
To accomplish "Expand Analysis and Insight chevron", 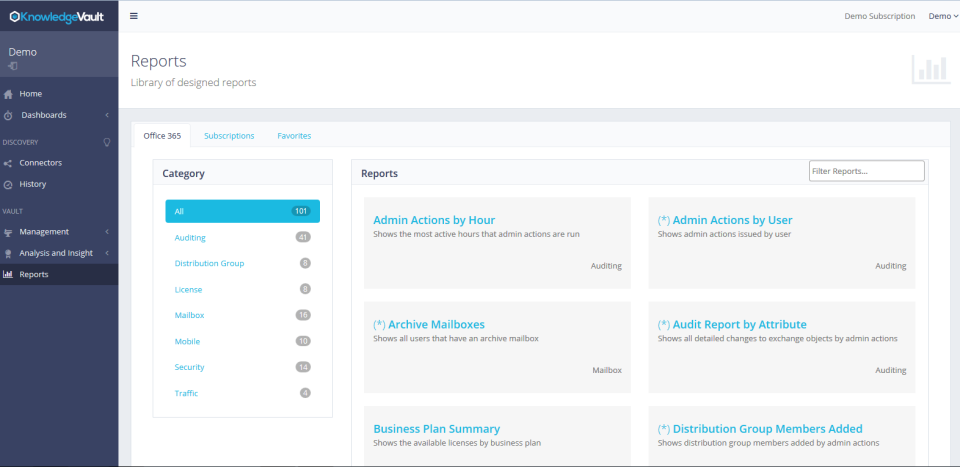I will click(x=107, y=253).
